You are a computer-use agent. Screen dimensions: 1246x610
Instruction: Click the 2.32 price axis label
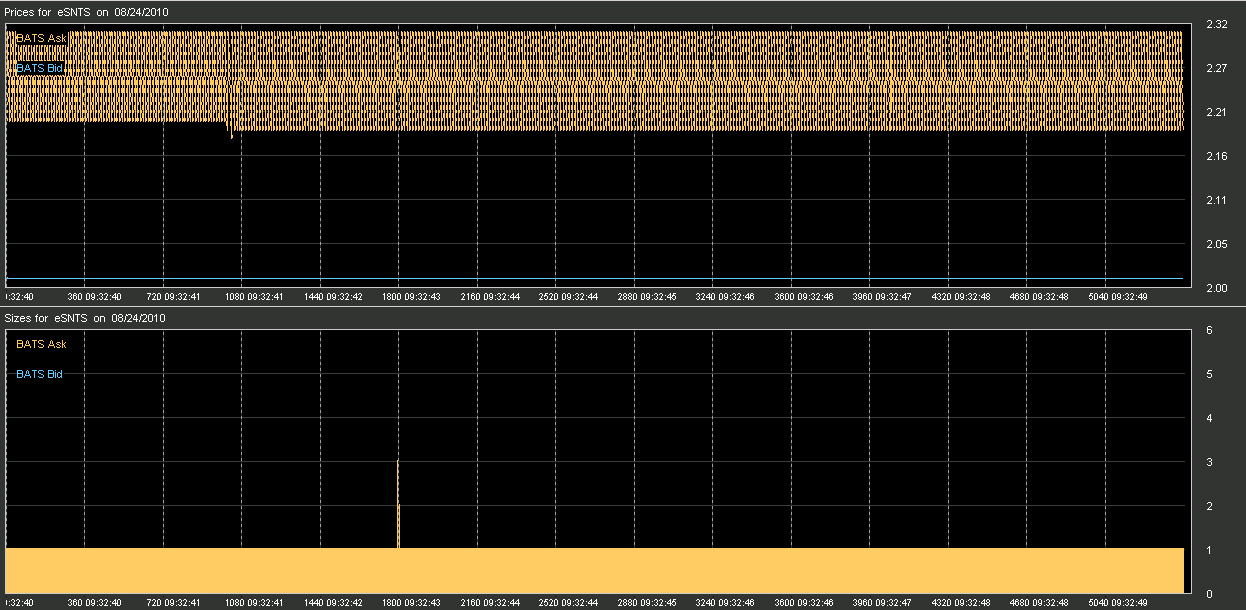(1216, 24)
